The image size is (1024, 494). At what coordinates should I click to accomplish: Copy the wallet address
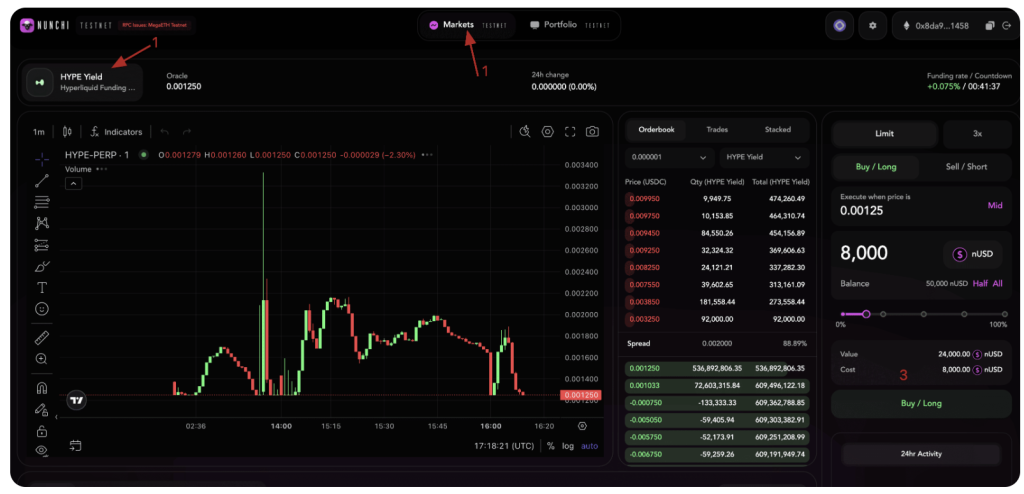(989, 25)
